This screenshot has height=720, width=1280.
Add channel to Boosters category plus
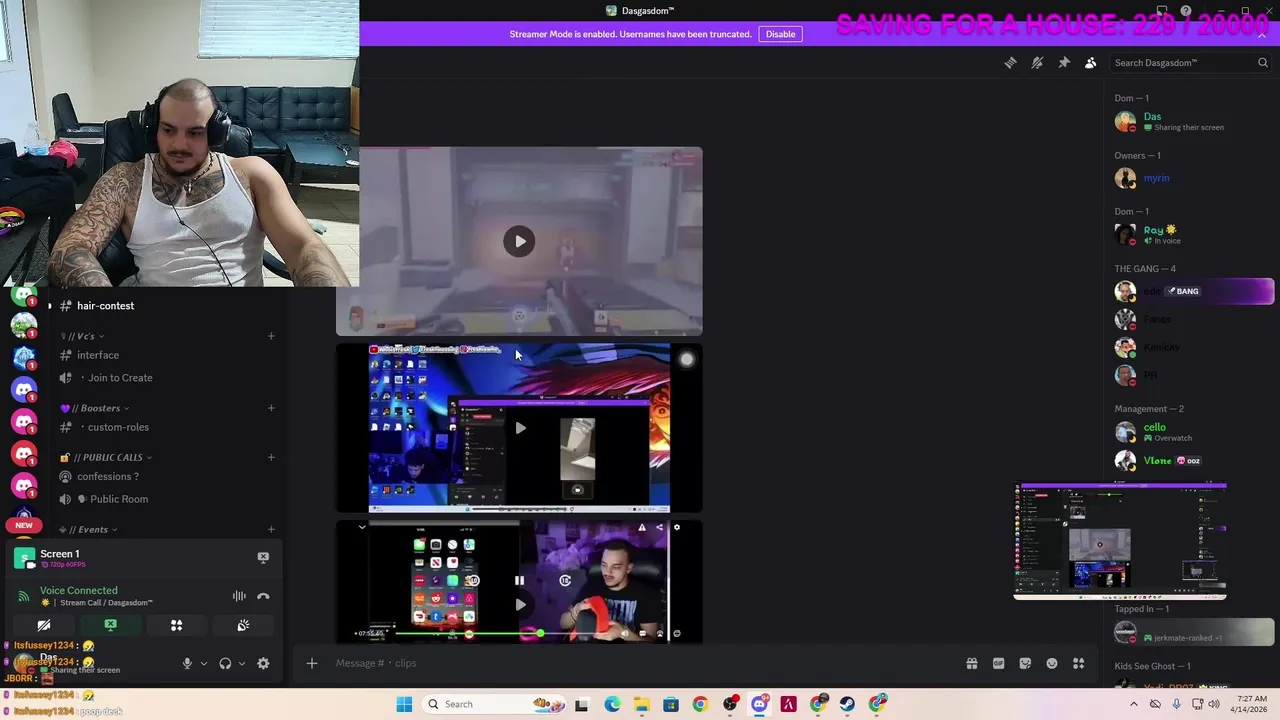pyautogui.click(x=271, y=408)
